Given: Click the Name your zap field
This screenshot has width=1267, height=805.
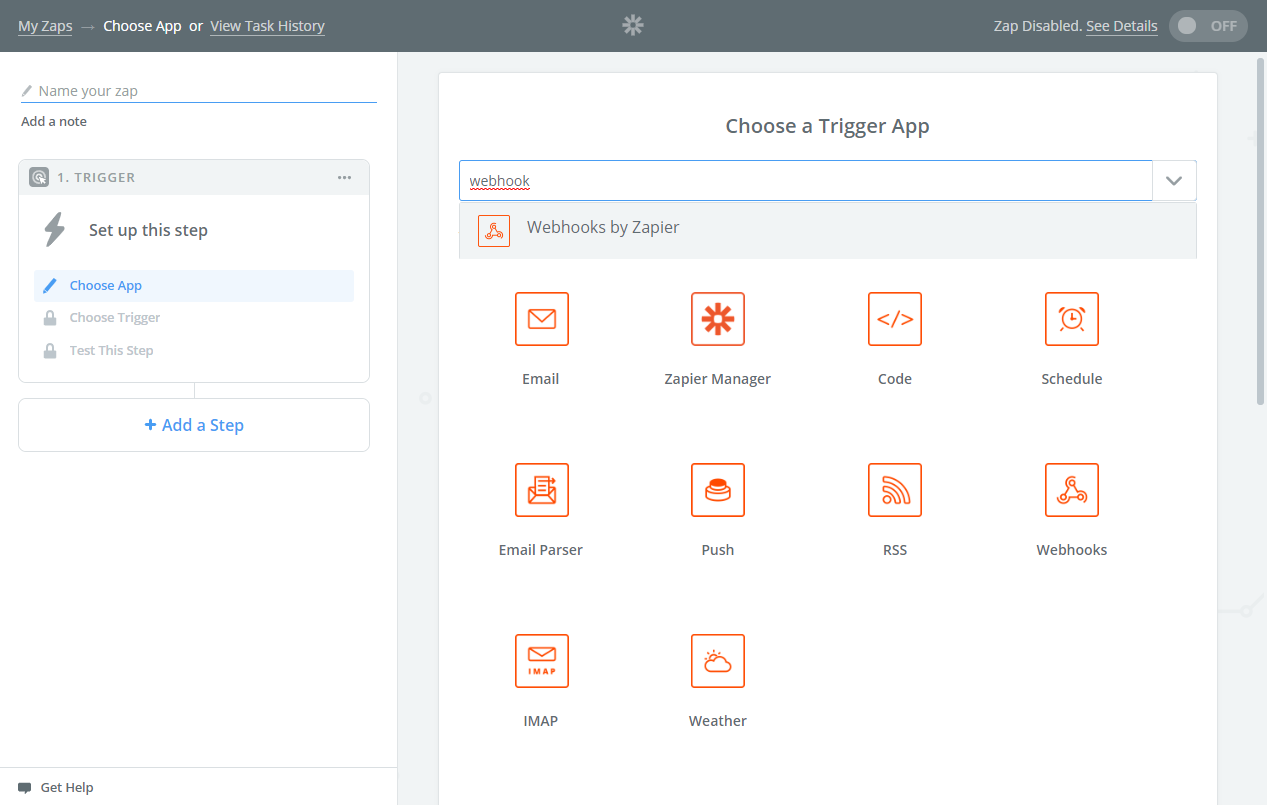Looking at the screenshot, I should pyautogui.click(x=198, y=90).
